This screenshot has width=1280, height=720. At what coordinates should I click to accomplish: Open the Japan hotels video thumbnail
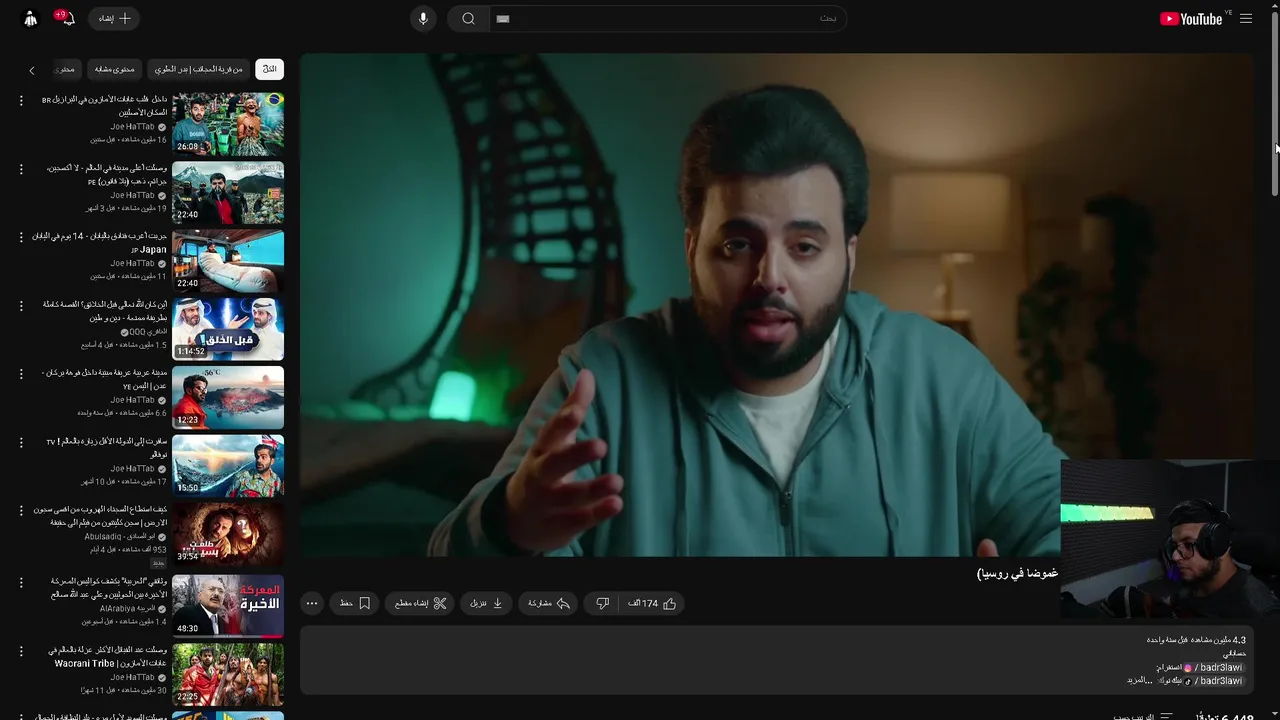point(228,260)
